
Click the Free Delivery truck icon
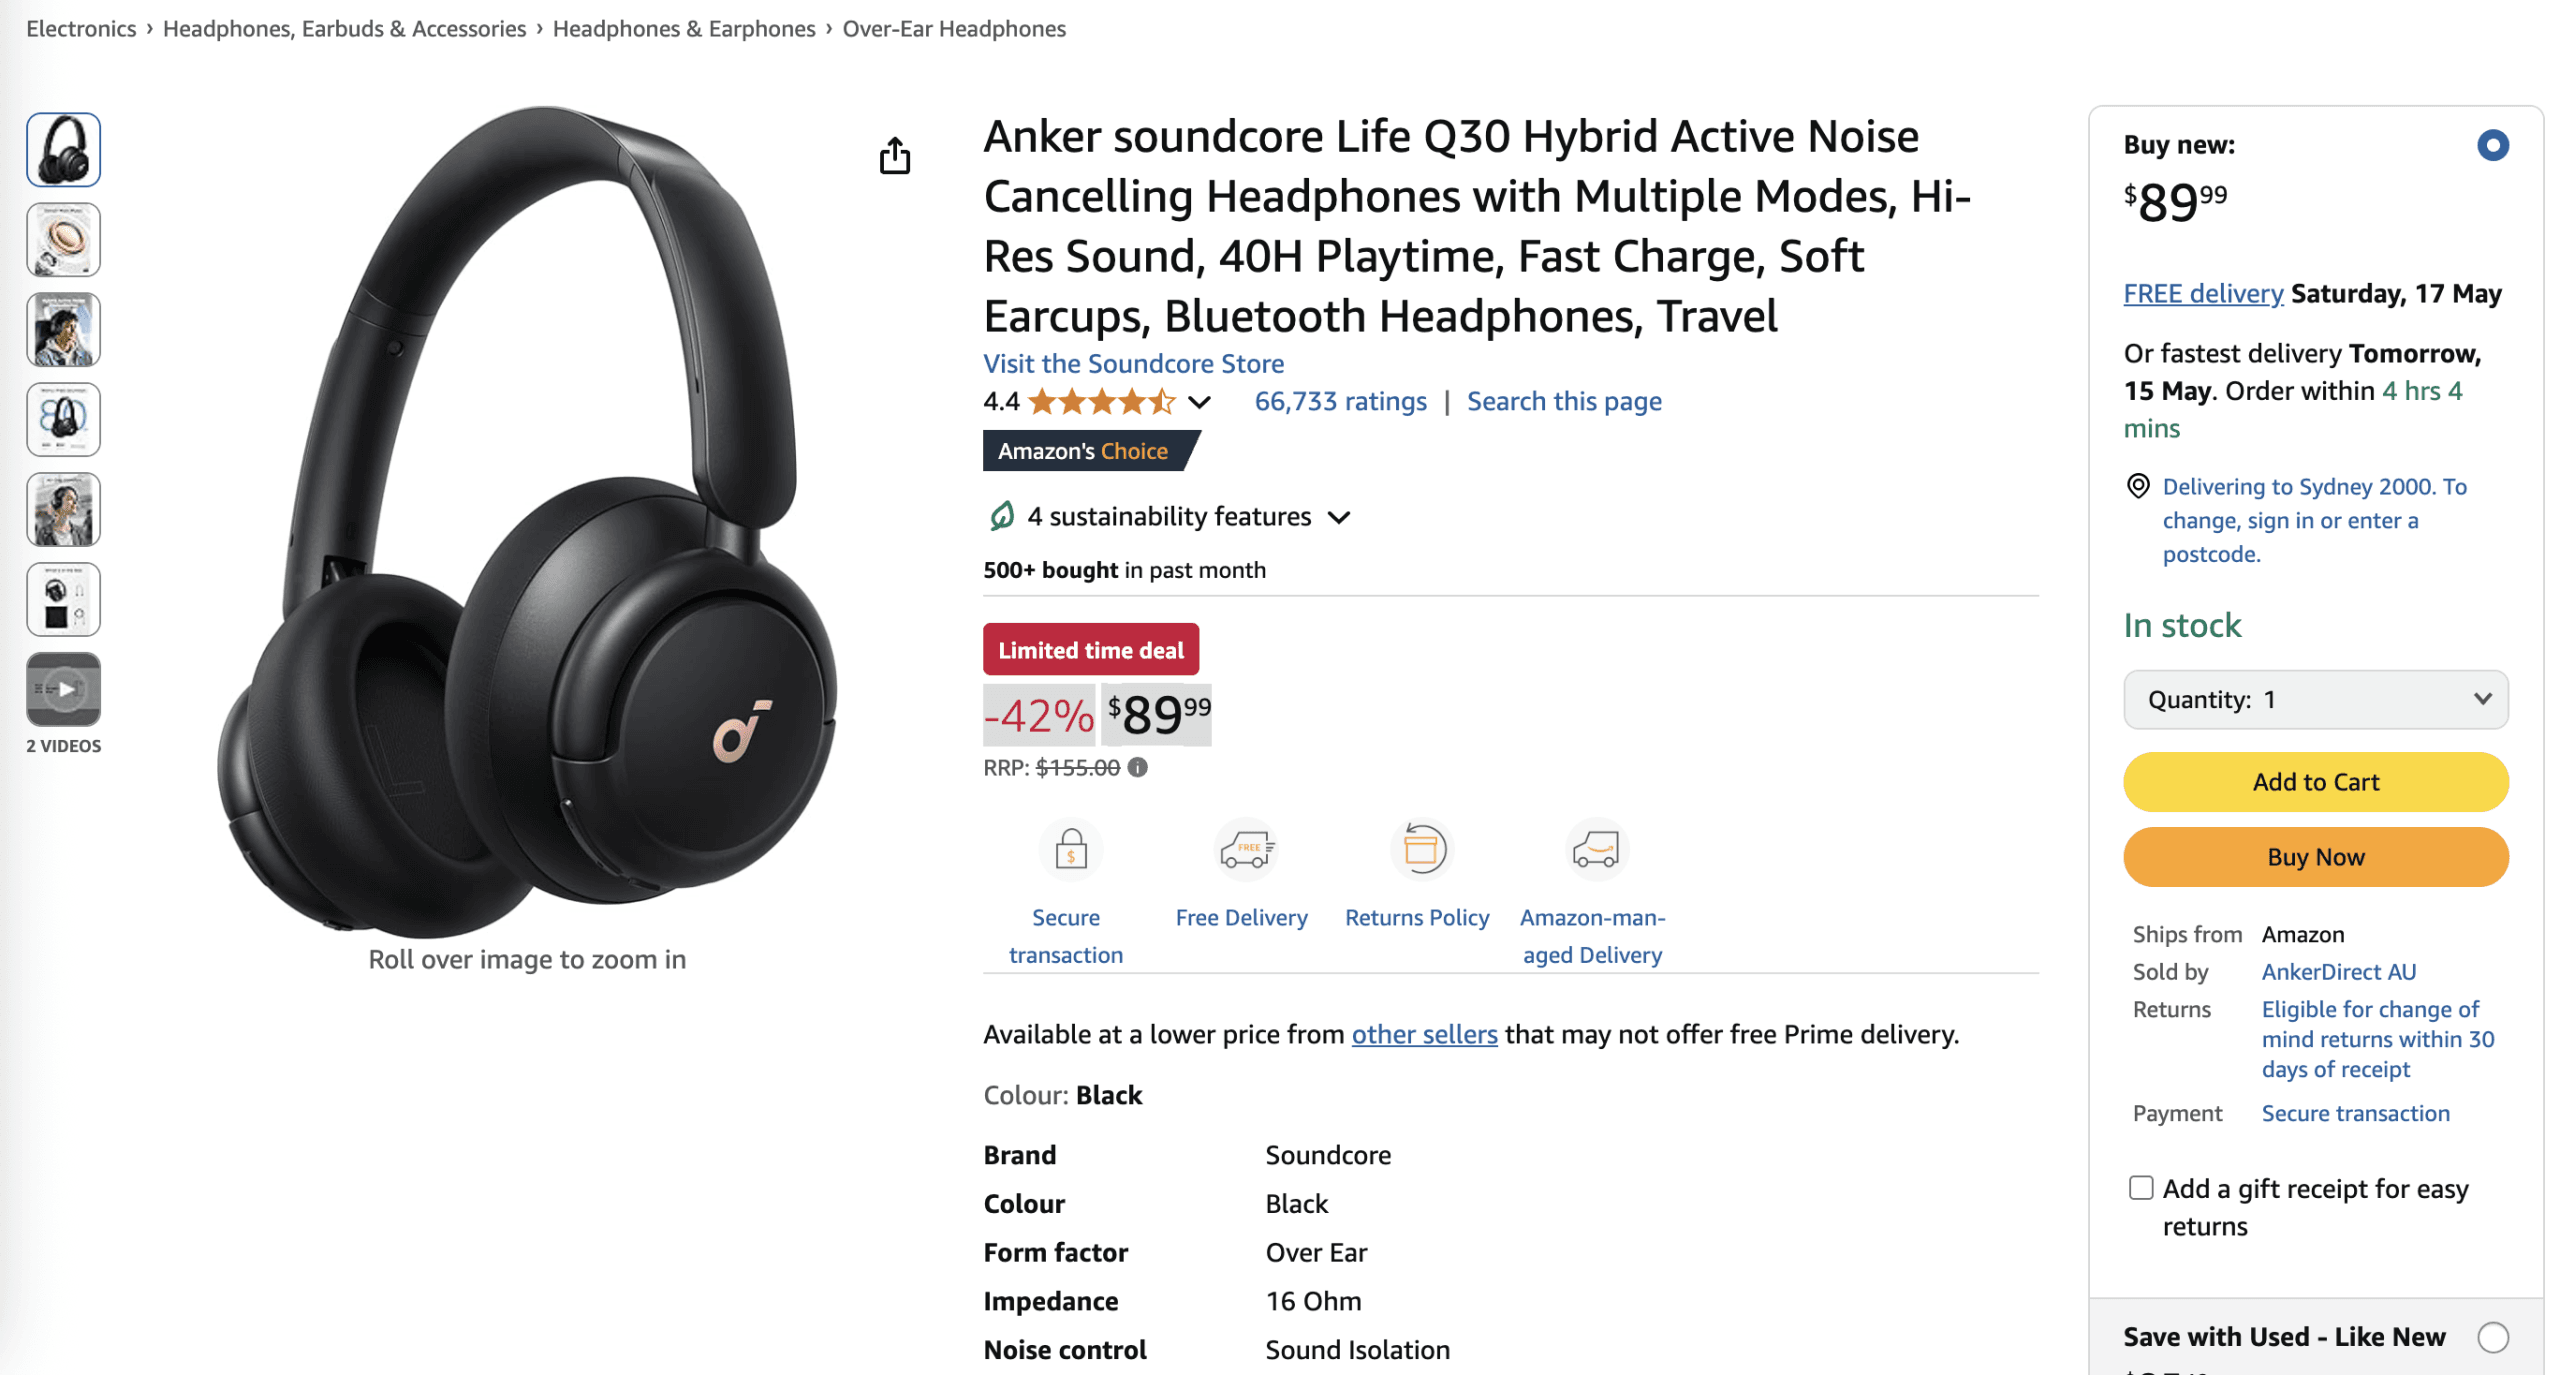click(x=1245, y=848)
